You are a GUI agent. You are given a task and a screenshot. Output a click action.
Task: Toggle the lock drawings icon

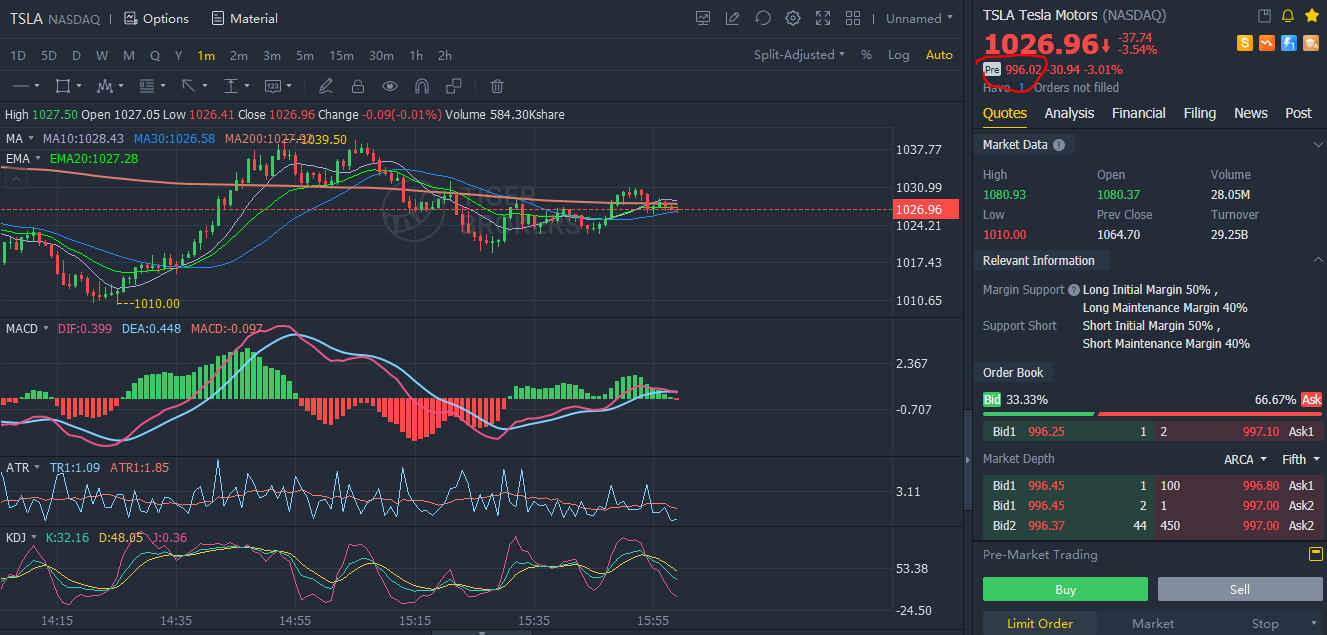pos(357,86)
